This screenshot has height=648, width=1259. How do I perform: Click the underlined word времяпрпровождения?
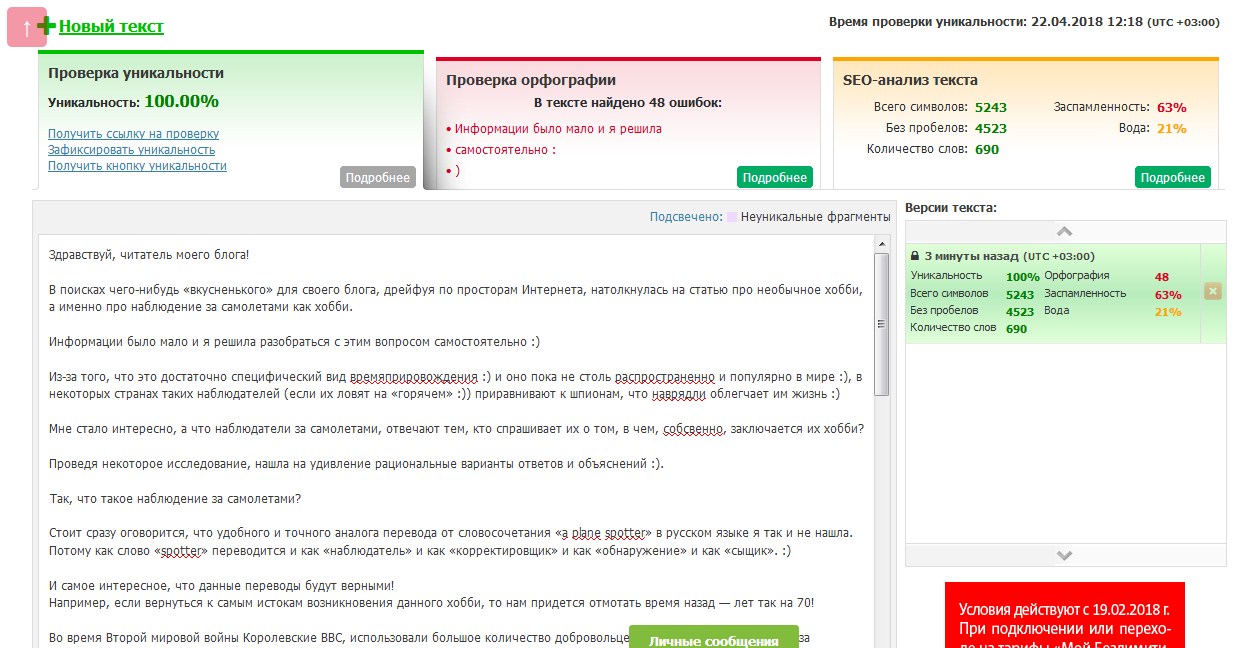[416, 377]
